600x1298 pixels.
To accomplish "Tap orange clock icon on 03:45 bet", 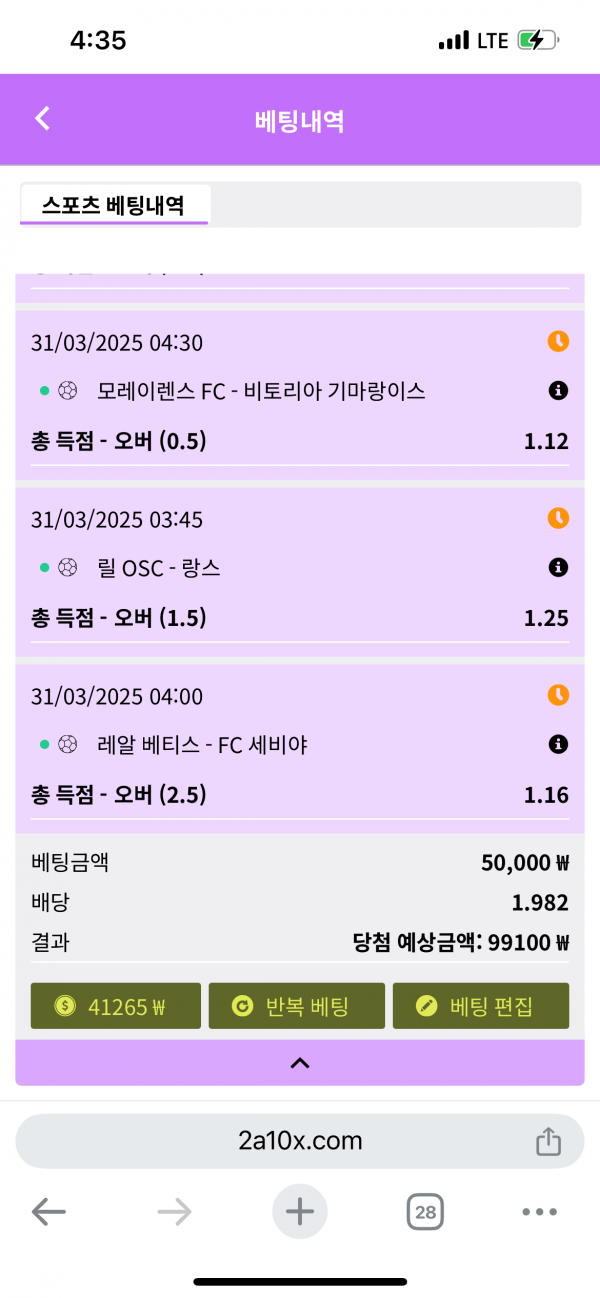I will click(x=558, y=519).
